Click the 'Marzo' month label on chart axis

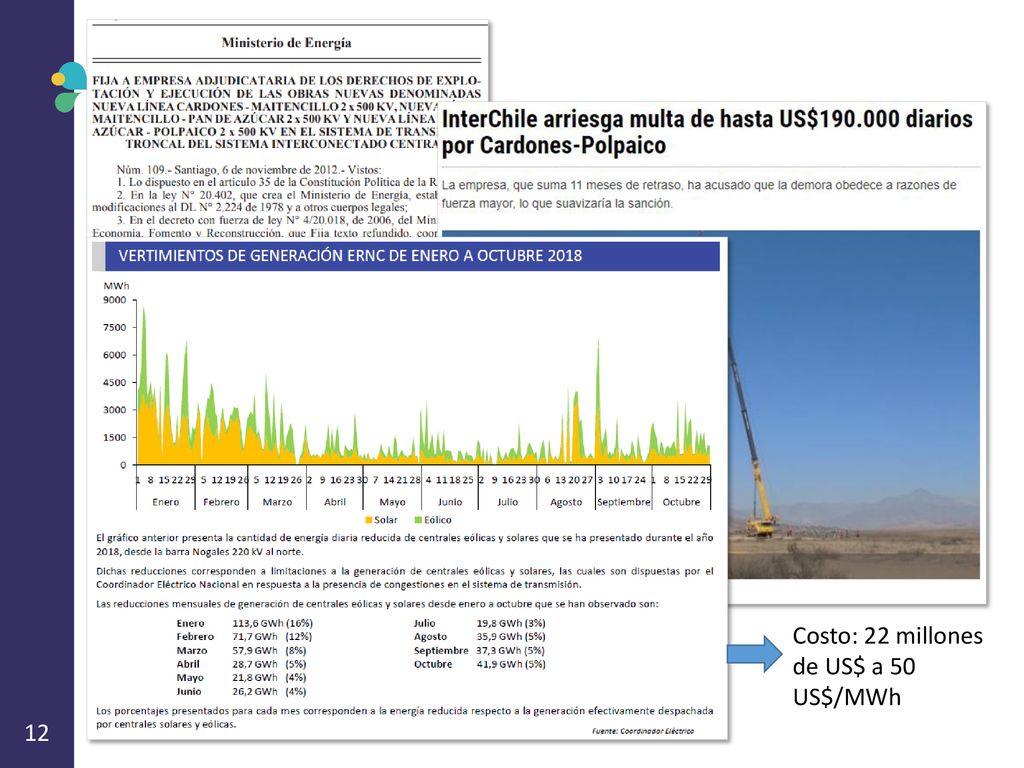pos(277,502)
